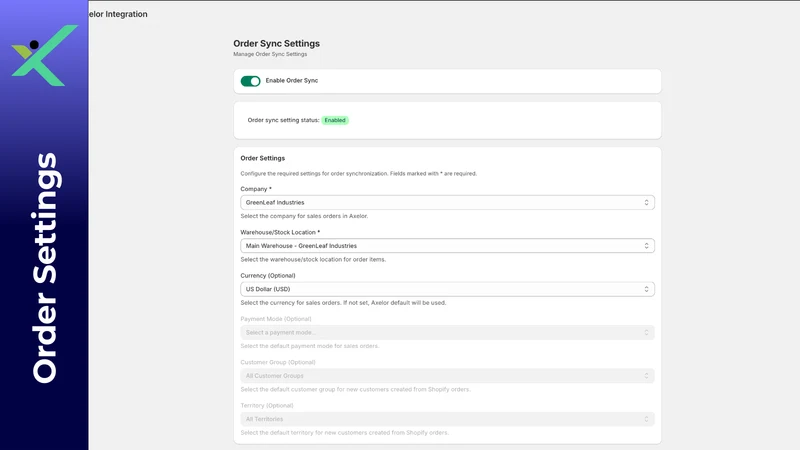Click the chevron arrows on Currency select
Viewport: 800px width, 450px height.
click(646, 289)
